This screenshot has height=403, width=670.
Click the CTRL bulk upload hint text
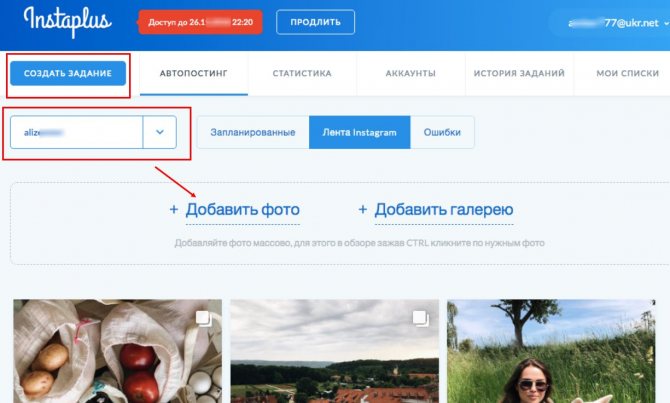[359, 243]
